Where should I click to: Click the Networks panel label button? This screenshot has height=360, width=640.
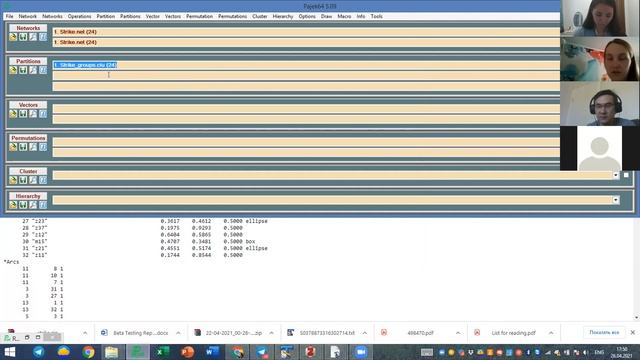point(28,28)
